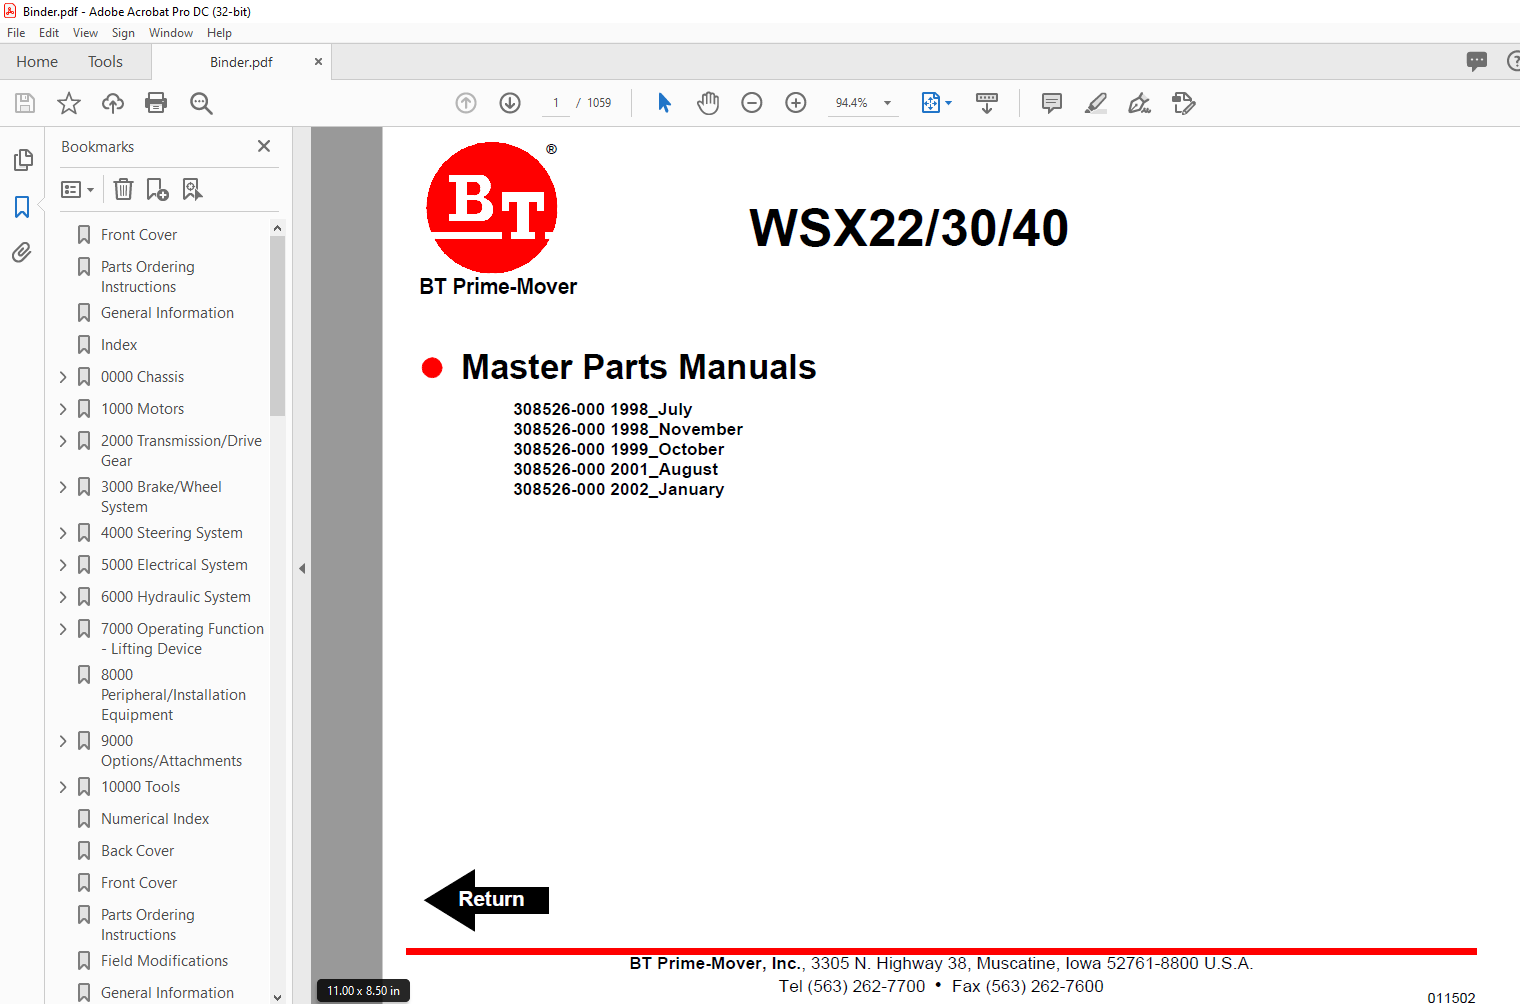Add a new bookmark
The height and width of the screenshot is (1004, 1520).
[157, 189]
